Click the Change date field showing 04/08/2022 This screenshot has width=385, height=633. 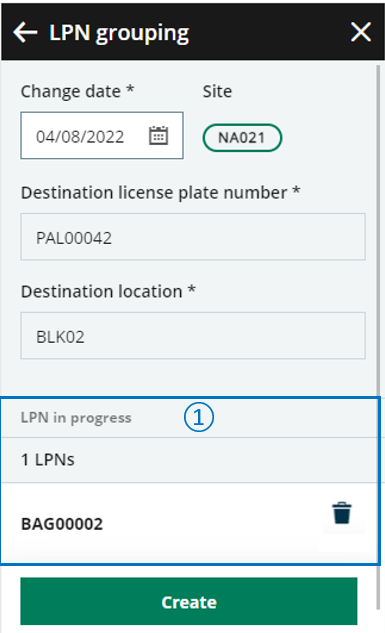click(102, 136)
